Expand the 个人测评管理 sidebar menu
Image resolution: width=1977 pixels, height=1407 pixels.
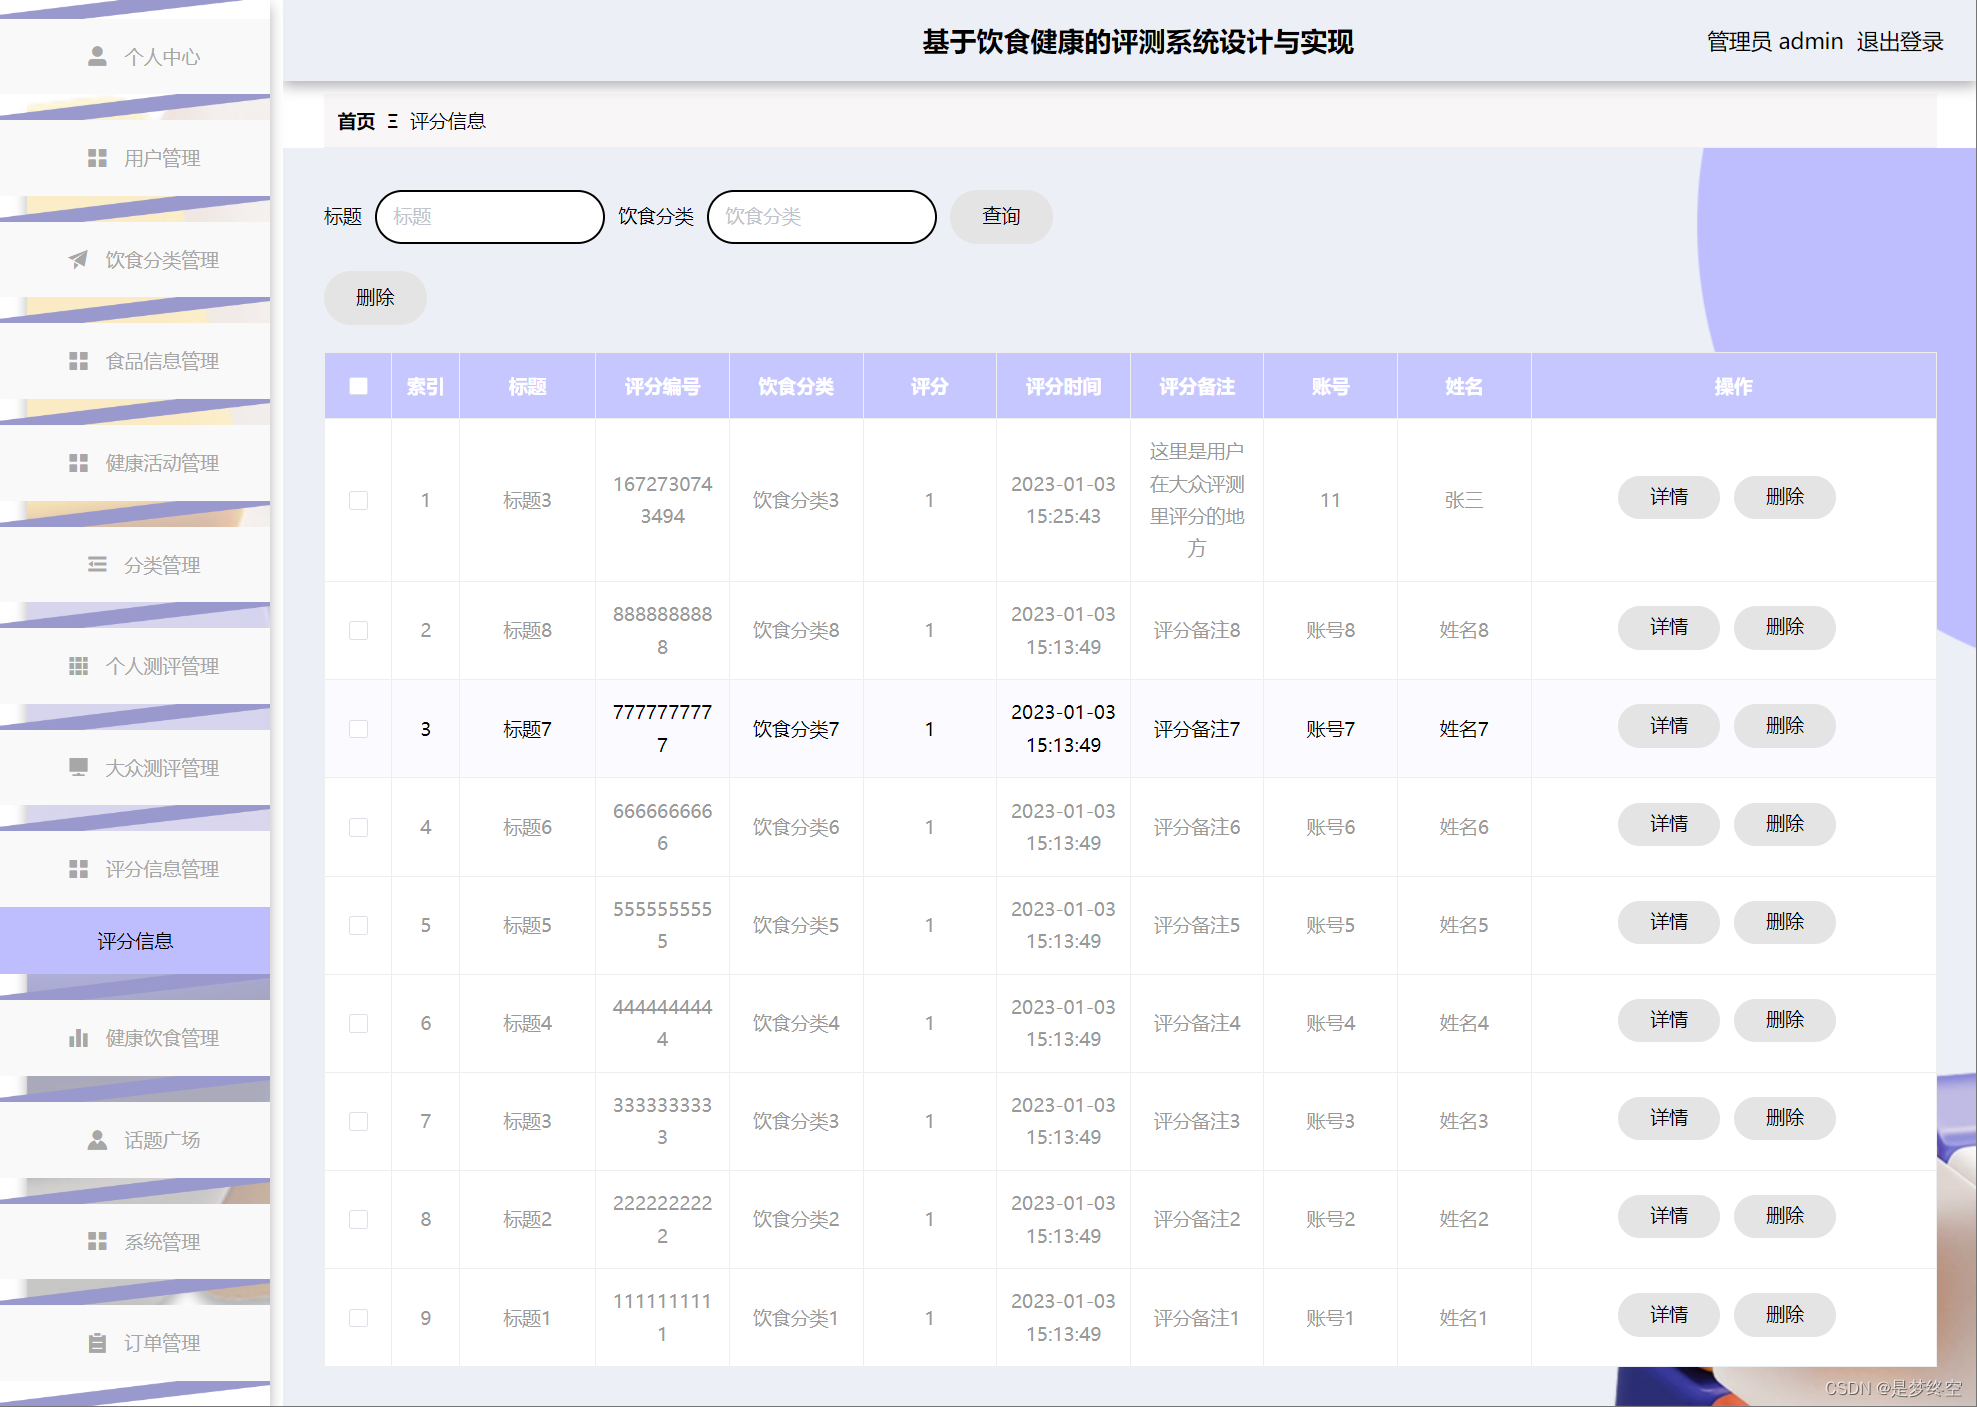[x=135, y=666]
